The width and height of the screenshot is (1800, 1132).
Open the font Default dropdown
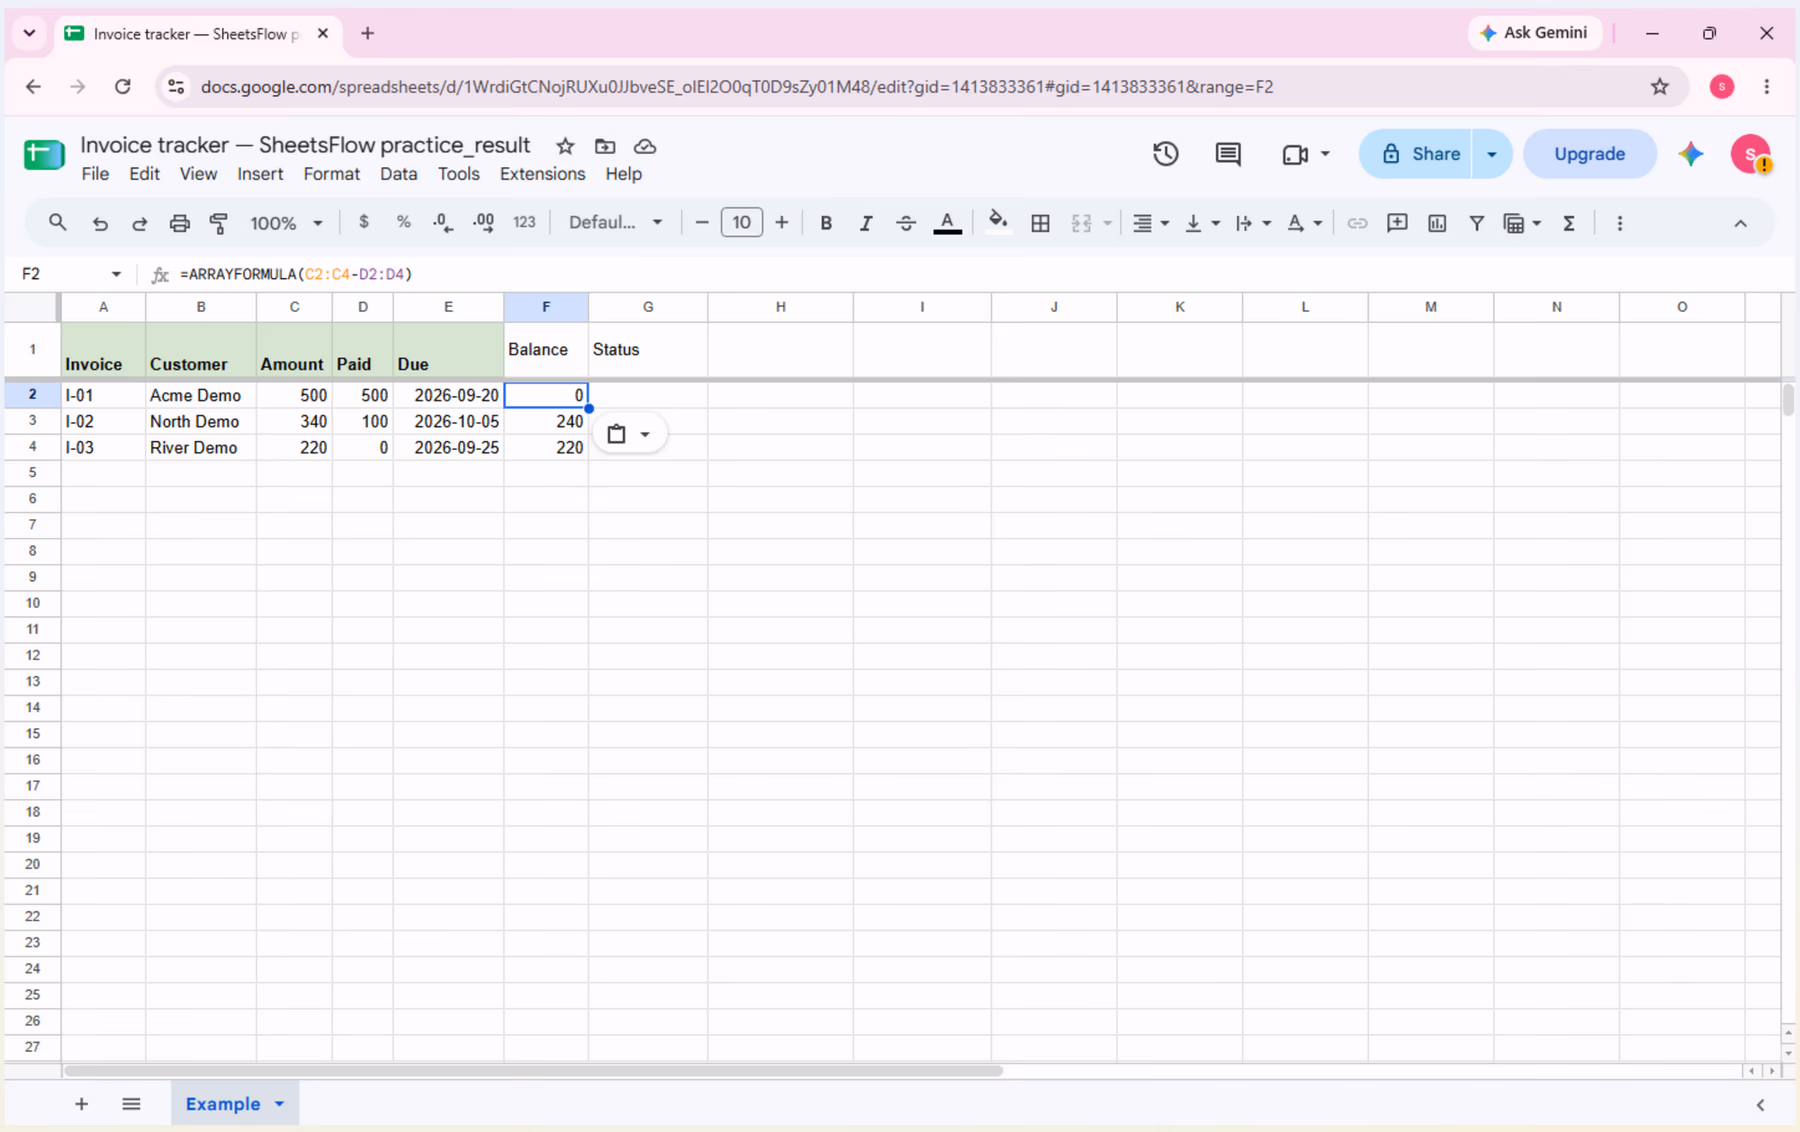615,222
